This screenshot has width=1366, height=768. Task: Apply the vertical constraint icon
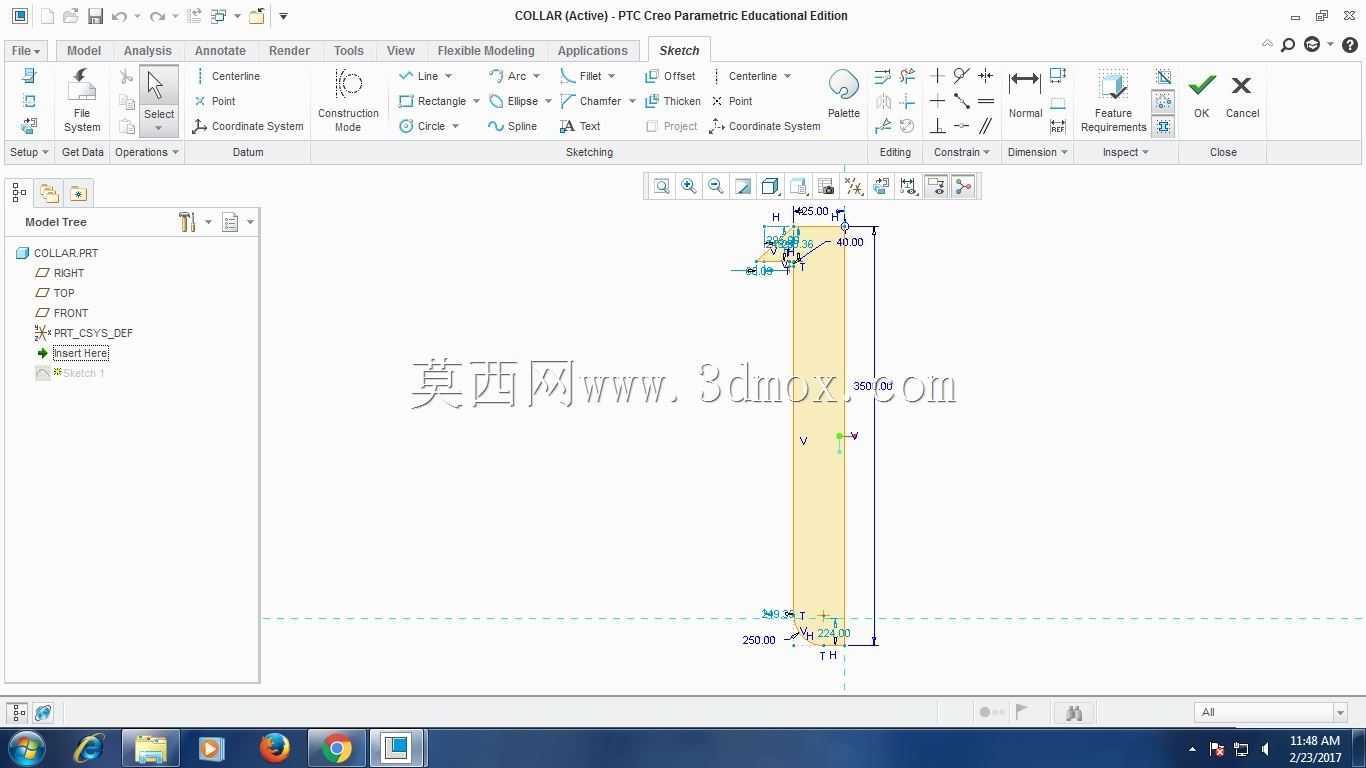(937, 76)
